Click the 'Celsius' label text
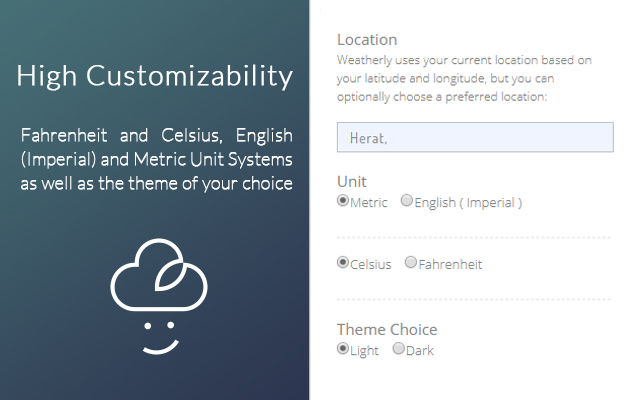This screenshot has height=400, width=640. [371, 265]
